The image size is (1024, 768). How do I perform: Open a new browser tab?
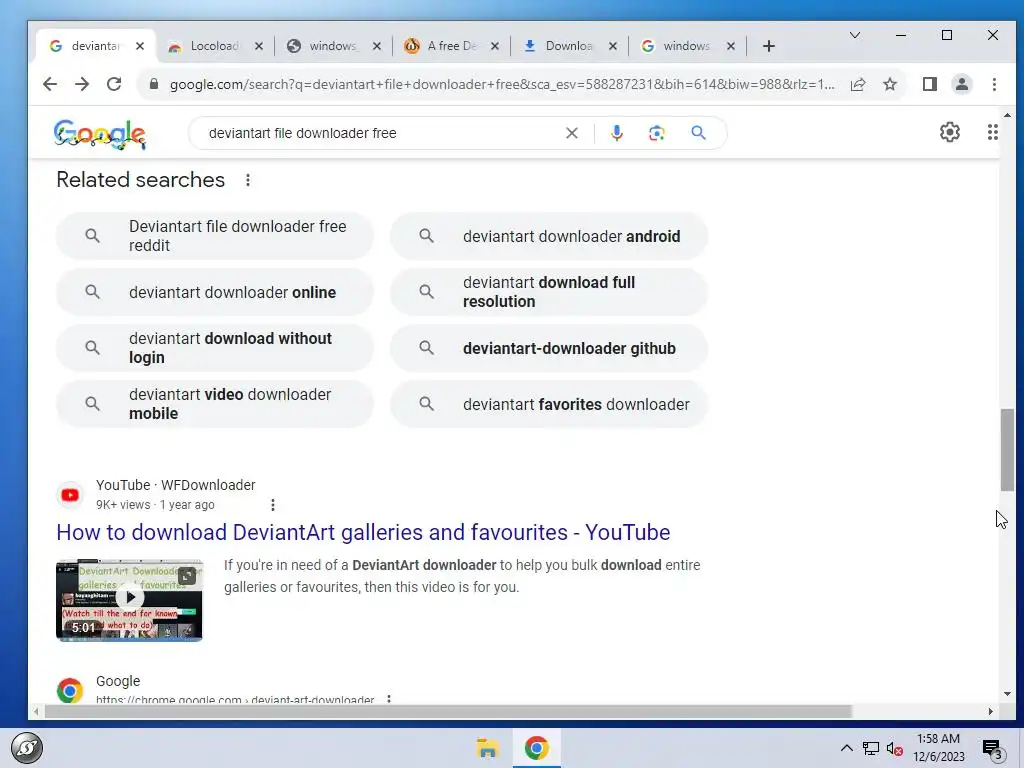coord(769,46)
